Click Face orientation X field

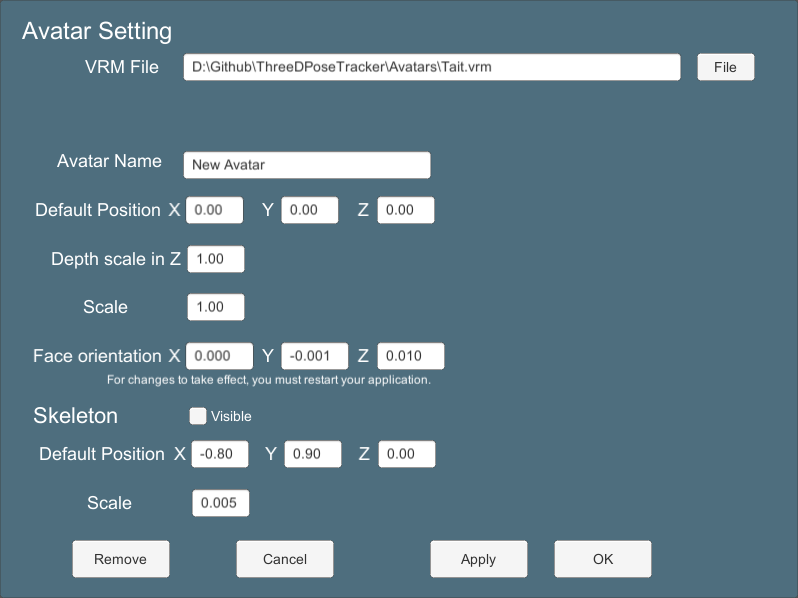(x=220, y=356)
